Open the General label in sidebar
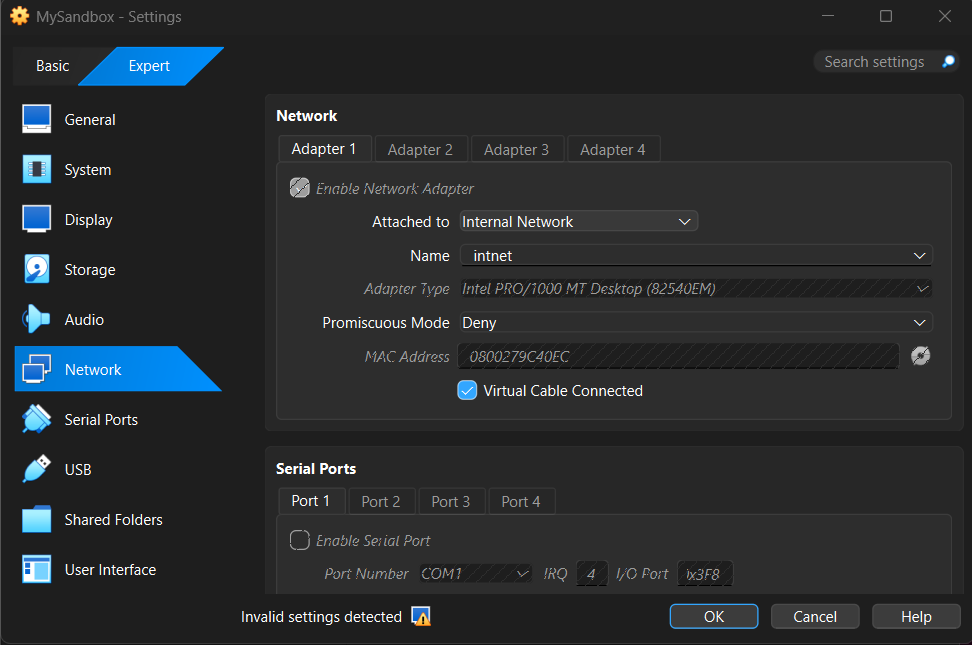Viewport: 972px width, 645px height. pos(90,119)
